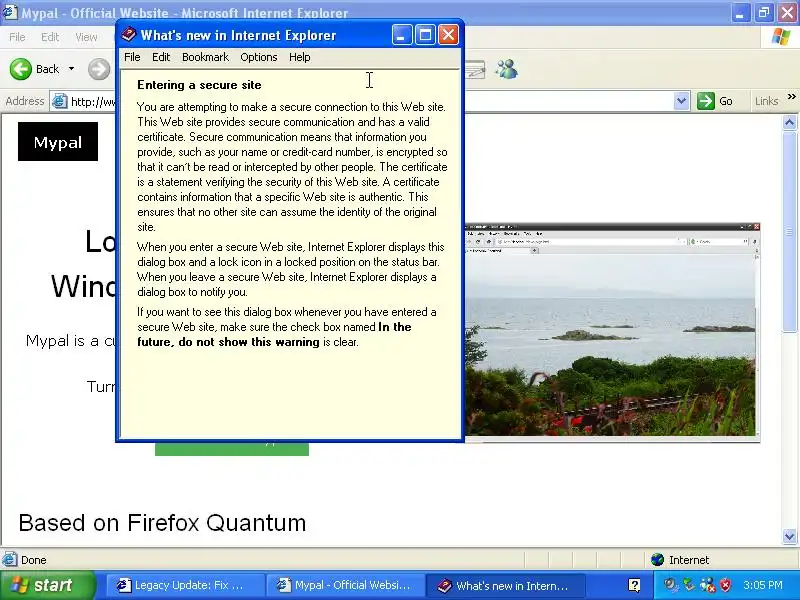The height and width of the screenshot is (600, 800).
Task: Switch to the Legacy Update taskbar button
Action: [185, 585]
